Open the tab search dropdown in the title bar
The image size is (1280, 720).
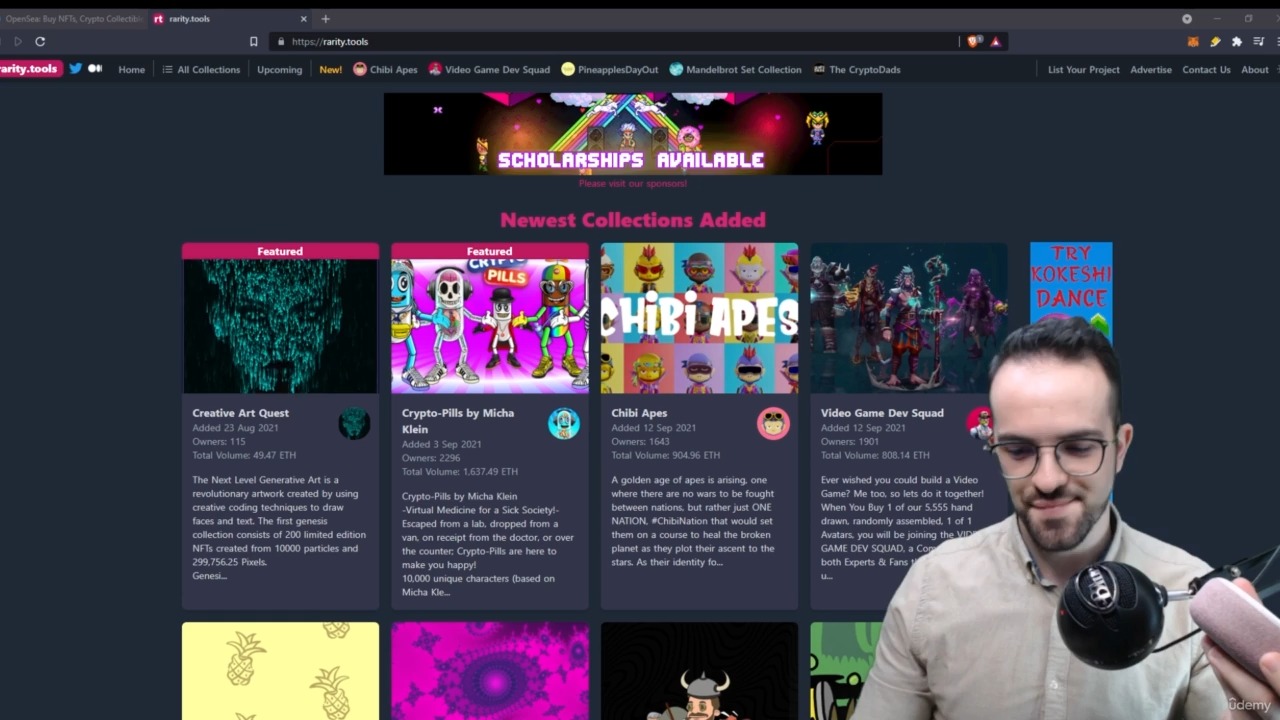point(1187,18)
